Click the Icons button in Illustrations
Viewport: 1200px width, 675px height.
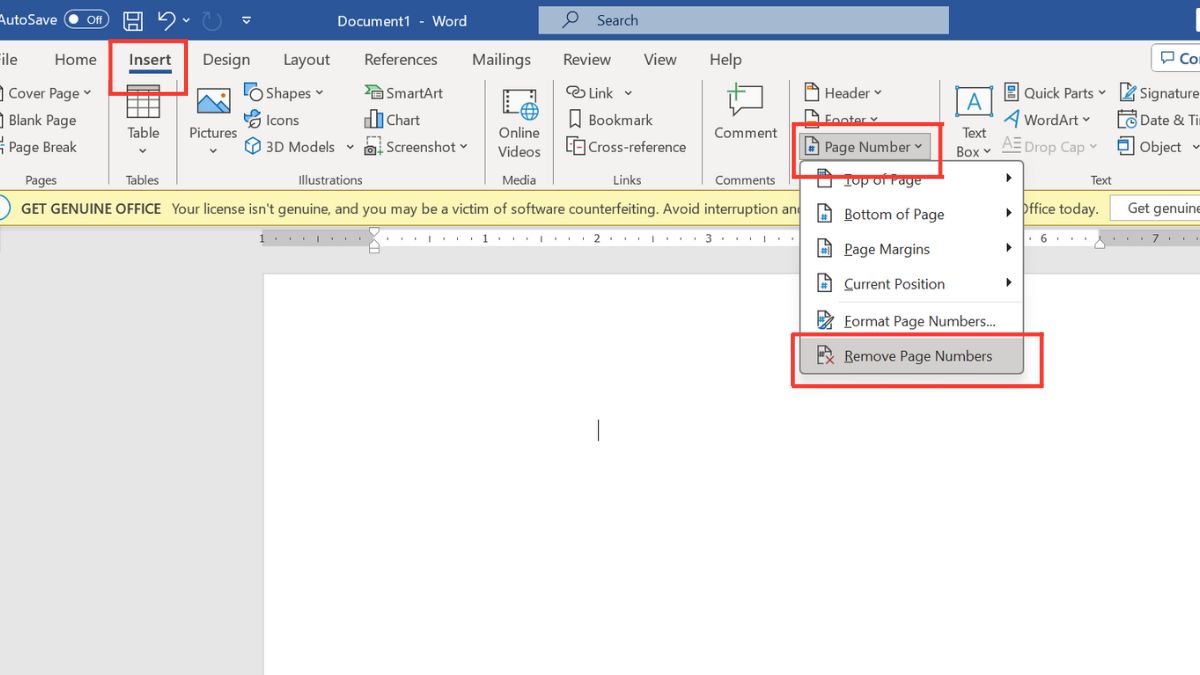(272, 120)
